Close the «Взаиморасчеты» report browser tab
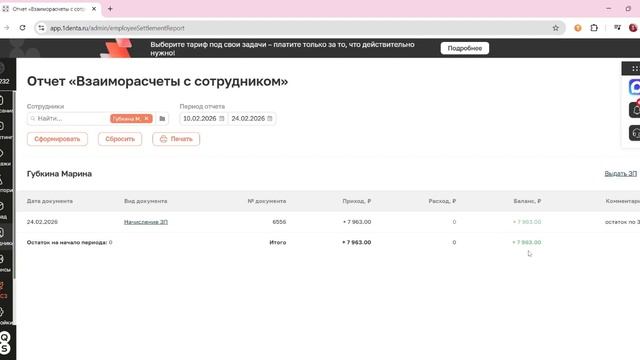 (x=94, y=9)
